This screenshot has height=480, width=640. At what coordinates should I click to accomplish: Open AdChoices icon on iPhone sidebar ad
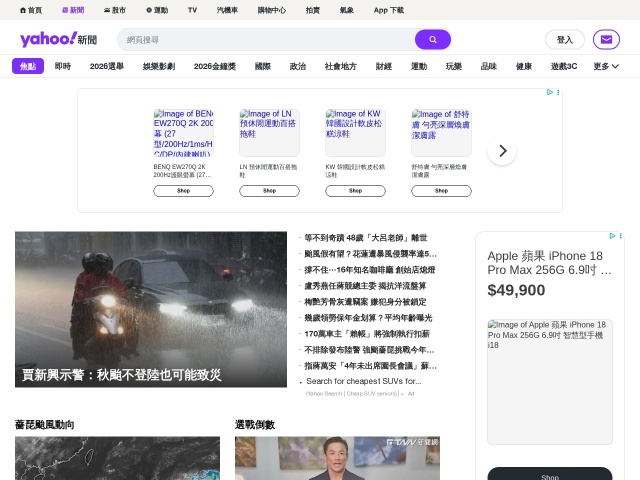(612, 236)
